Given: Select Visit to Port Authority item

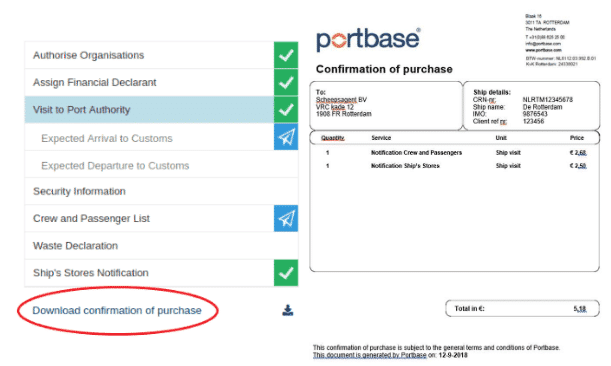Looking at the screenshot, I should pos(149,110).
